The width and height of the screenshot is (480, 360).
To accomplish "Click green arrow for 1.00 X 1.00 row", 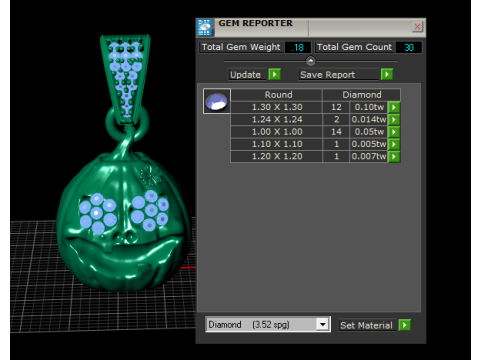I will 394,132.
